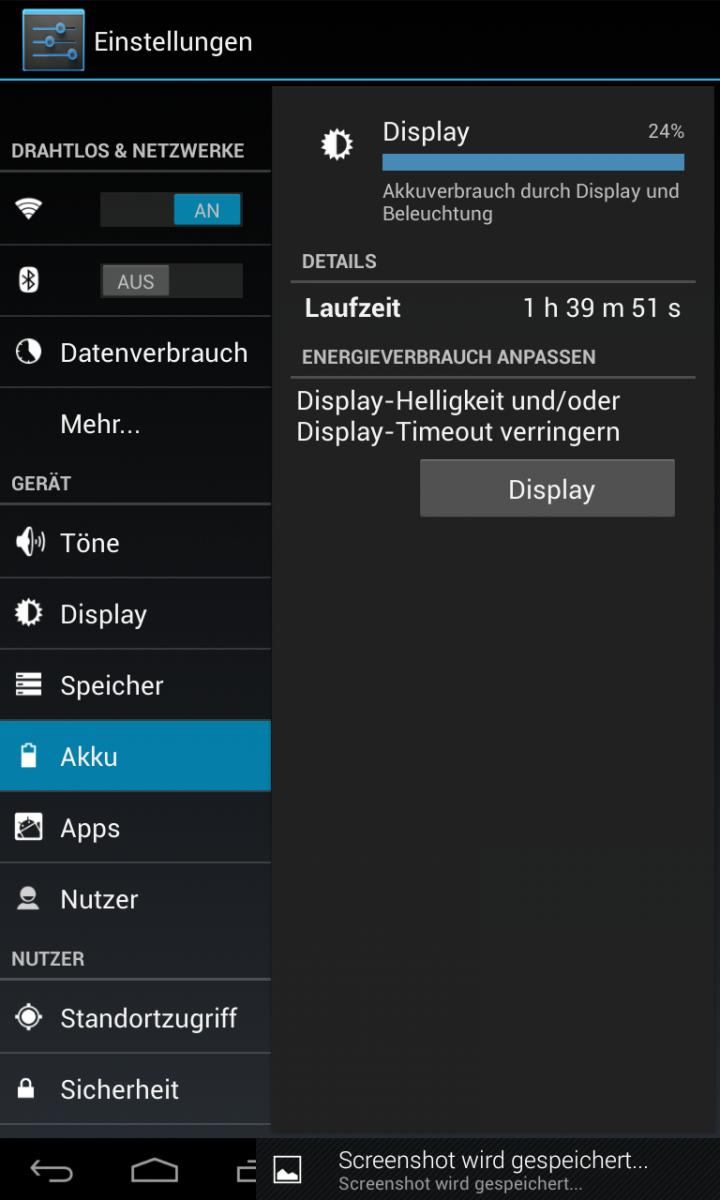Open Datenverbrauch via its pie icon
This screenshot has height=1200, width=720.
click(28, 351)
